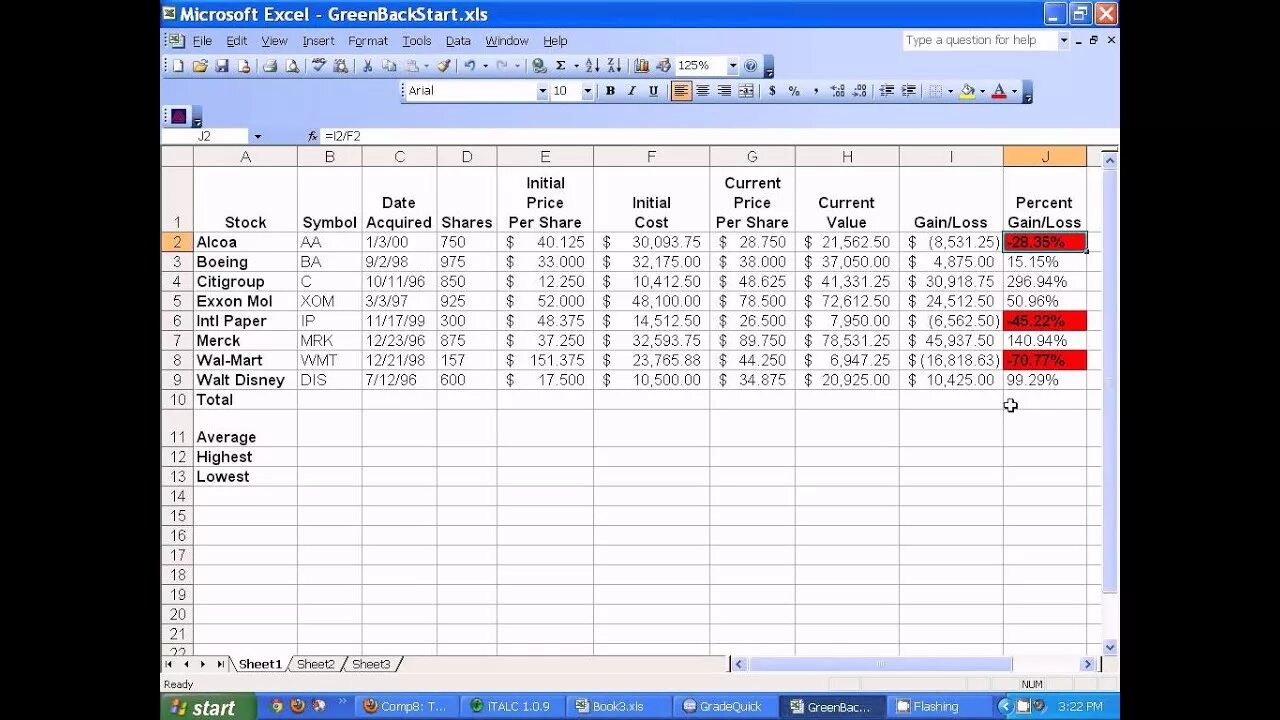1280x720 pixels.
Task: Toggle italic formatting
Action: click(632, 91)
